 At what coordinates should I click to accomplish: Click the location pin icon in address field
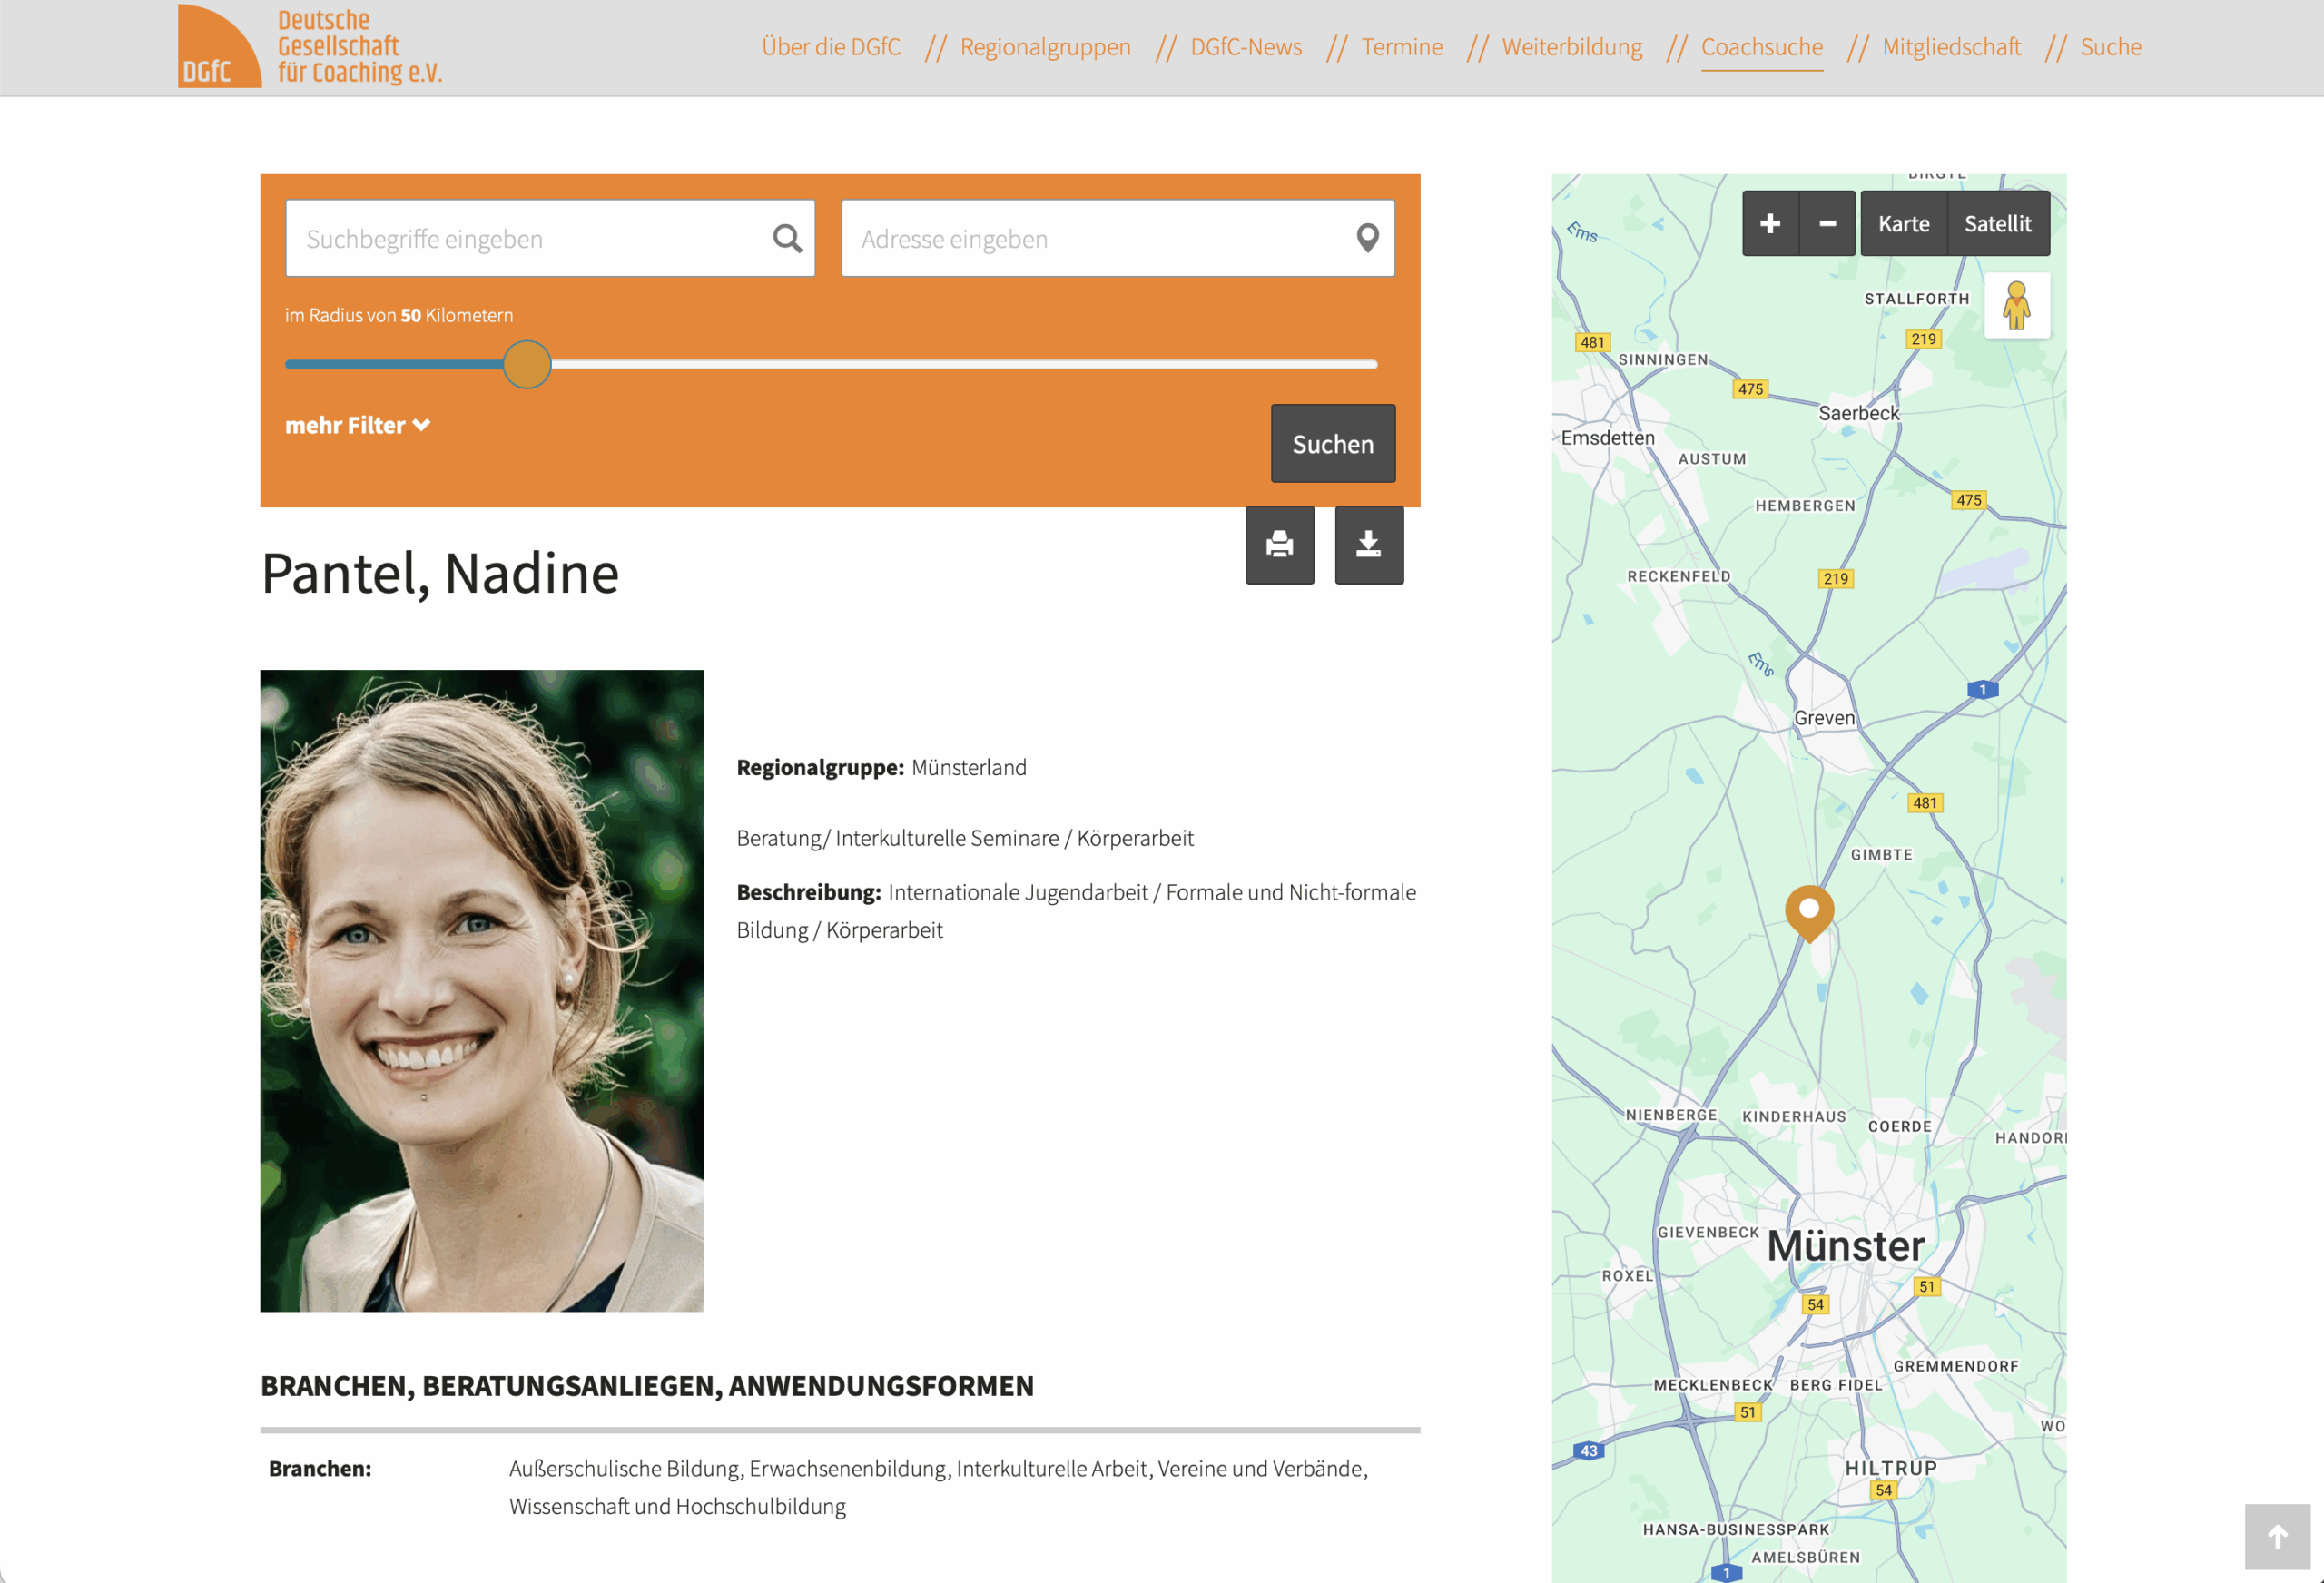(1367, 238)
